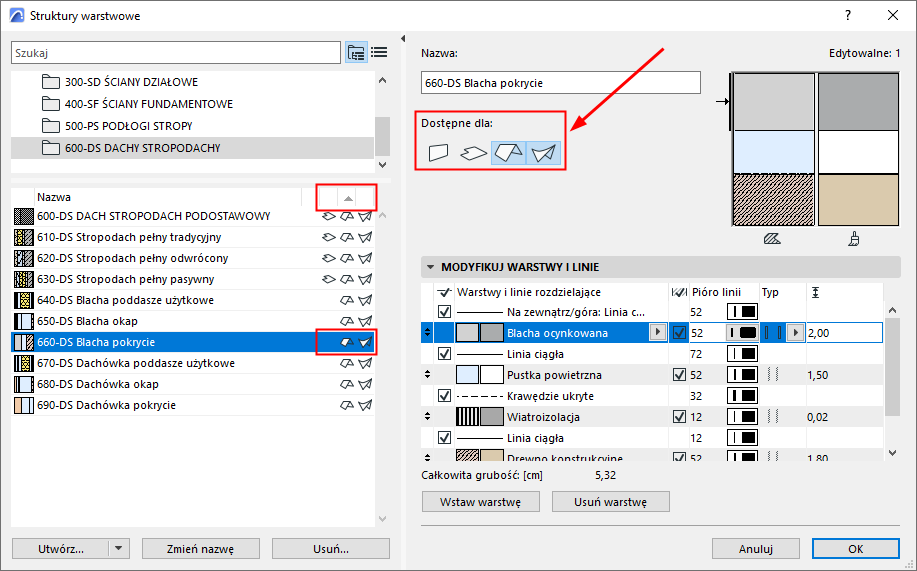Toggle end line checkbox for Pustka powietrzna
Viewport: 917px width, 571px height.
pos(679,375)
